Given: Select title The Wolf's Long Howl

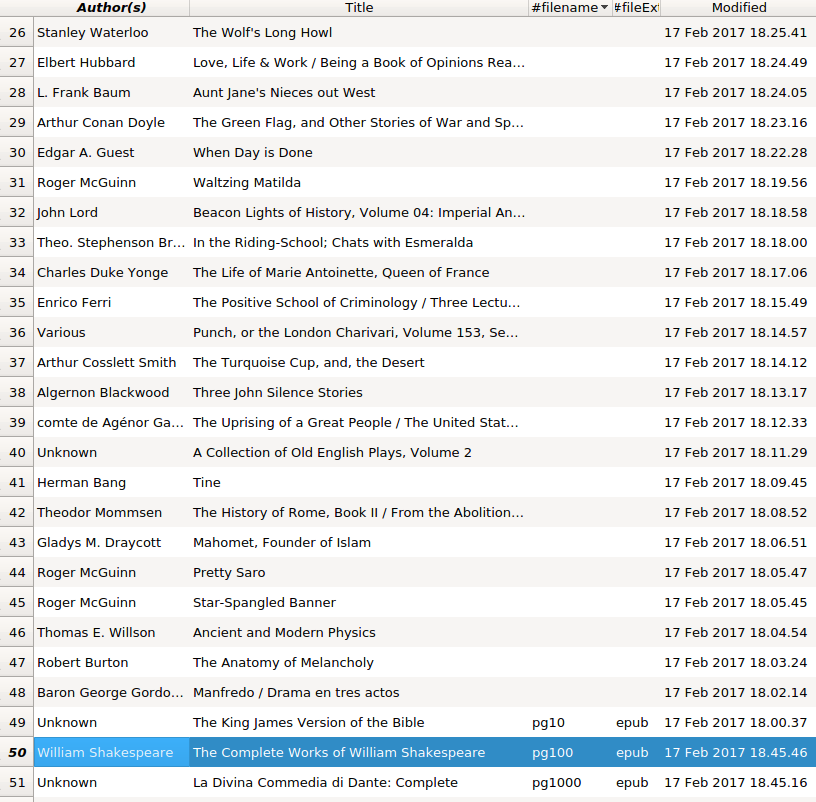Looking at the screenshot, I should [262, 33].
